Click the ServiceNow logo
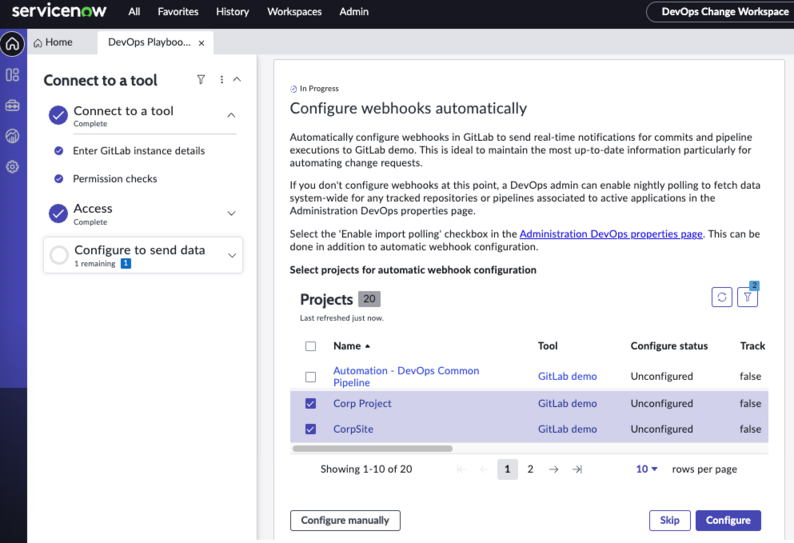 coord(59,11)
